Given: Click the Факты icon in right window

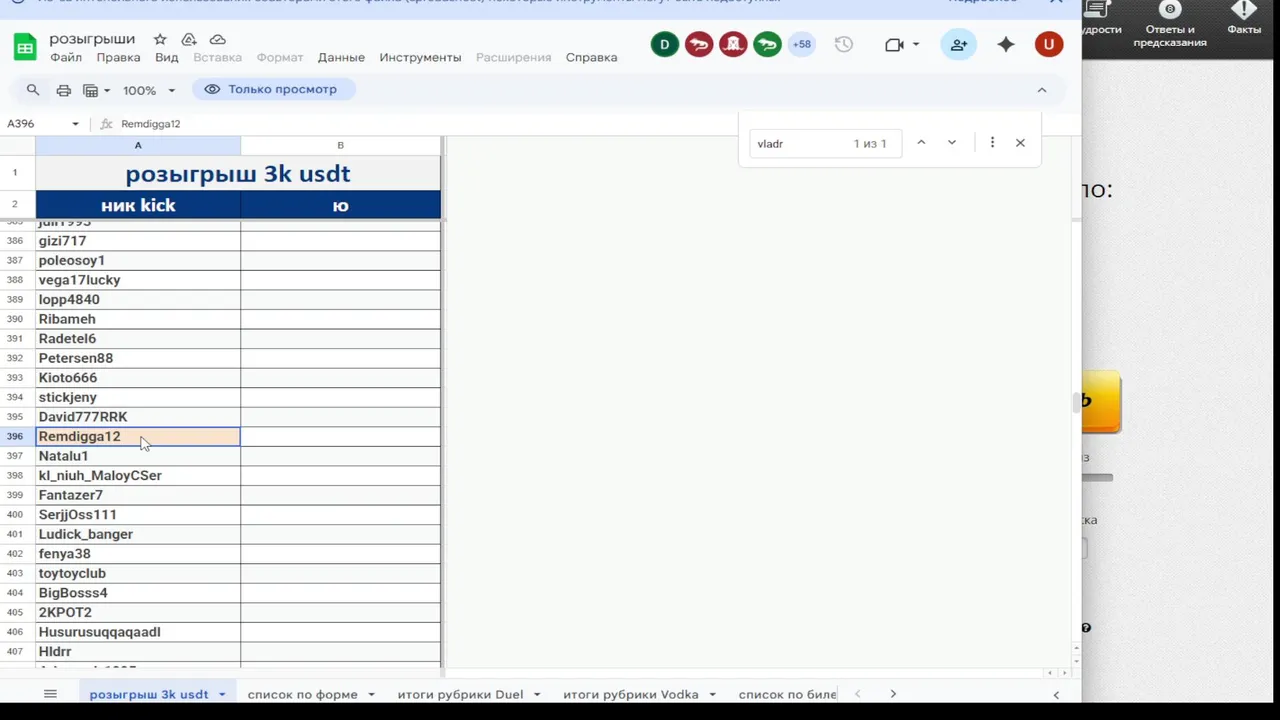Looking at the screenshot, I should pyautogui.click(x=1244, y=18).
